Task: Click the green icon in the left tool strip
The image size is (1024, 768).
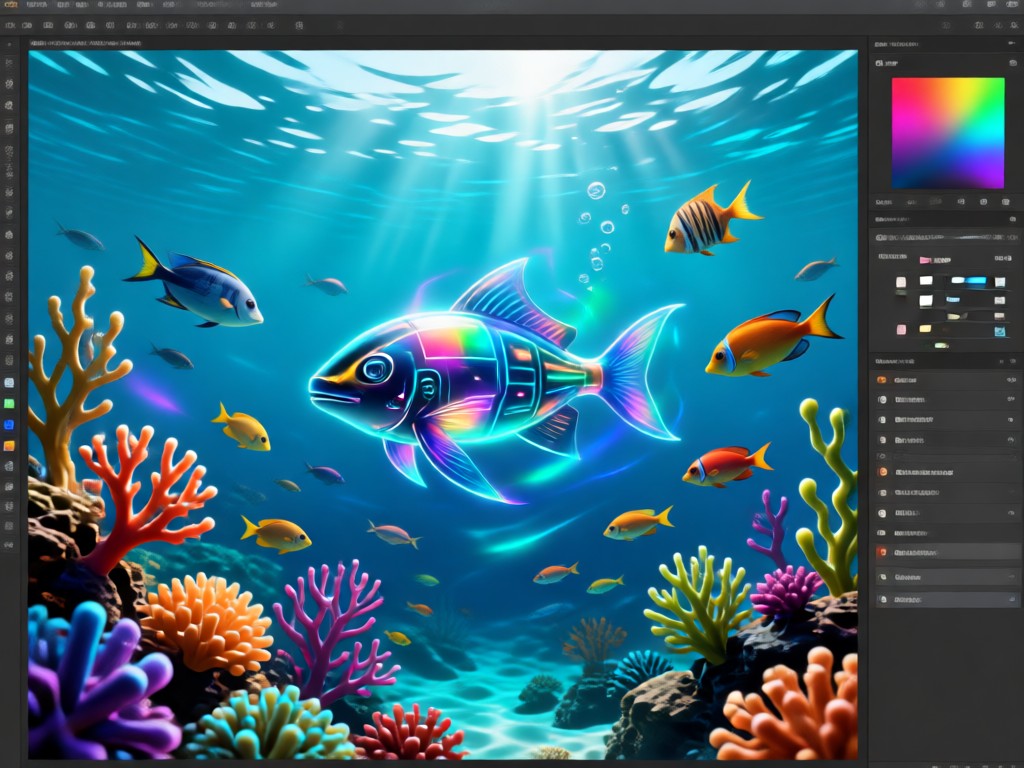Action: 9,404
